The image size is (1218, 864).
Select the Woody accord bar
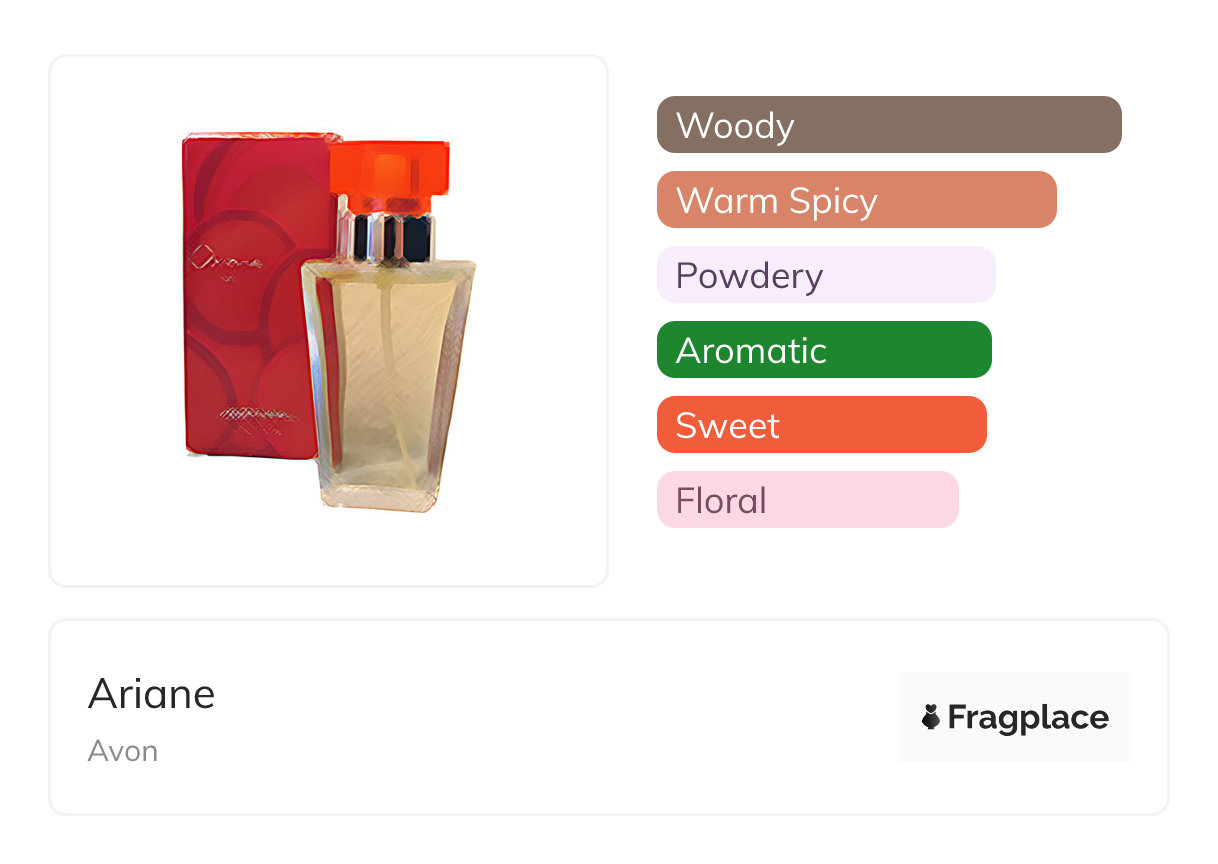(x=889, y=125)
